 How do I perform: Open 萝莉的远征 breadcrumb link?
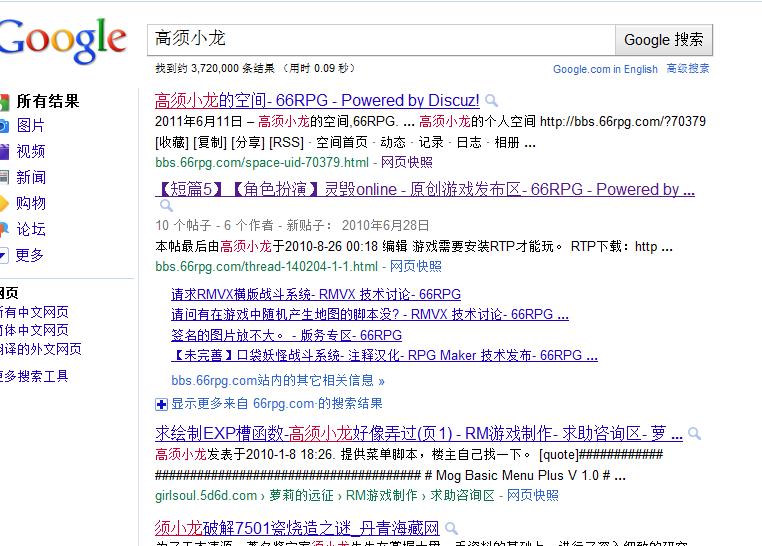pyautogui.click(x=301, y=495)
